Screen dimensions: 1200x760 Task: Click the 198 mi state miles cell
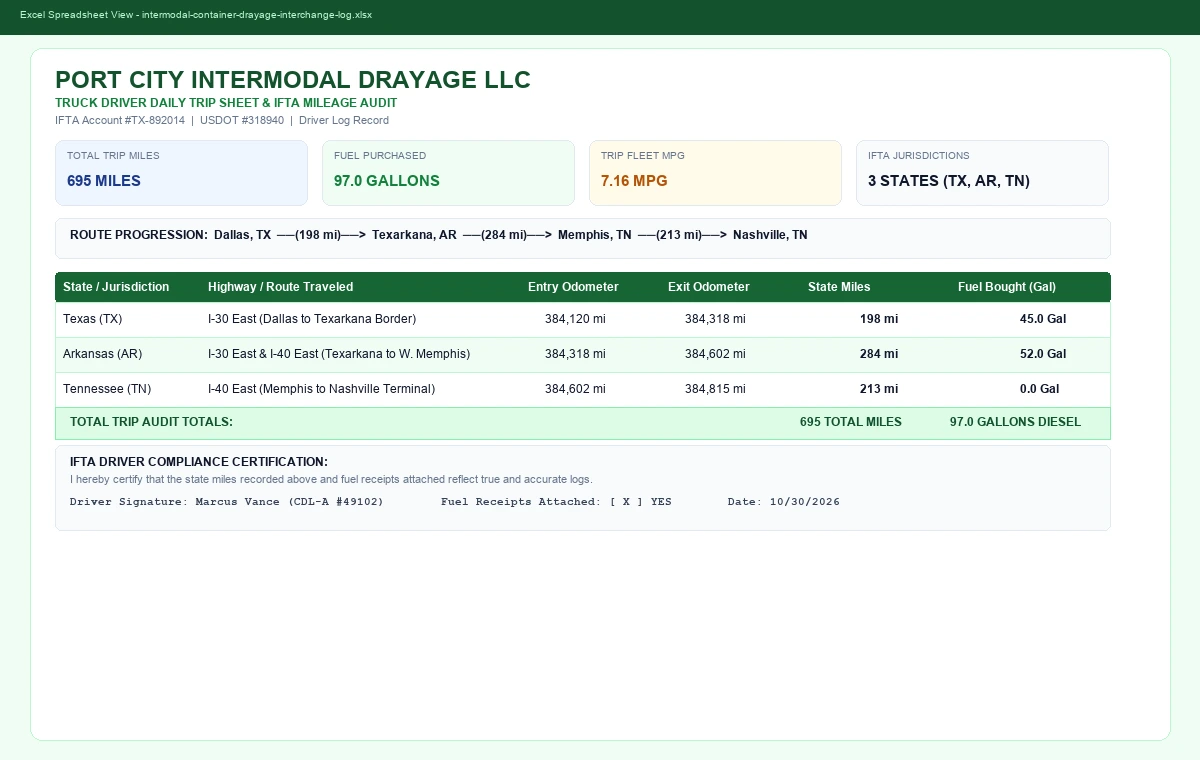(879, 319)
